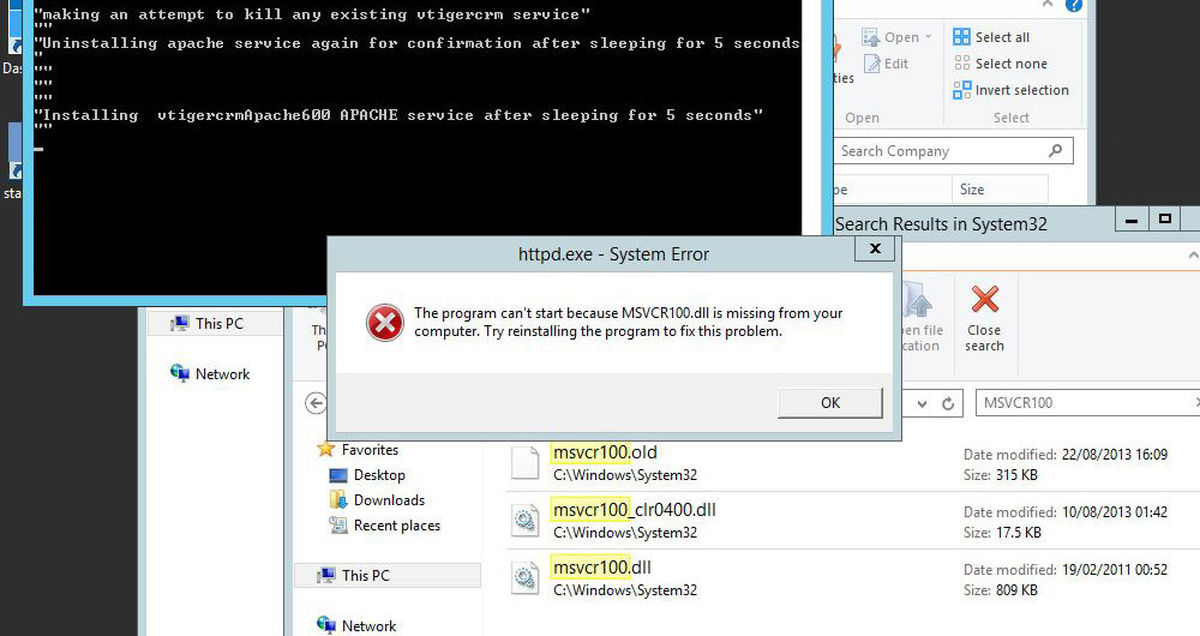Click the refresh icon beside the search box
Viewport: 1200px width, 636px height.
coord(948,404)
